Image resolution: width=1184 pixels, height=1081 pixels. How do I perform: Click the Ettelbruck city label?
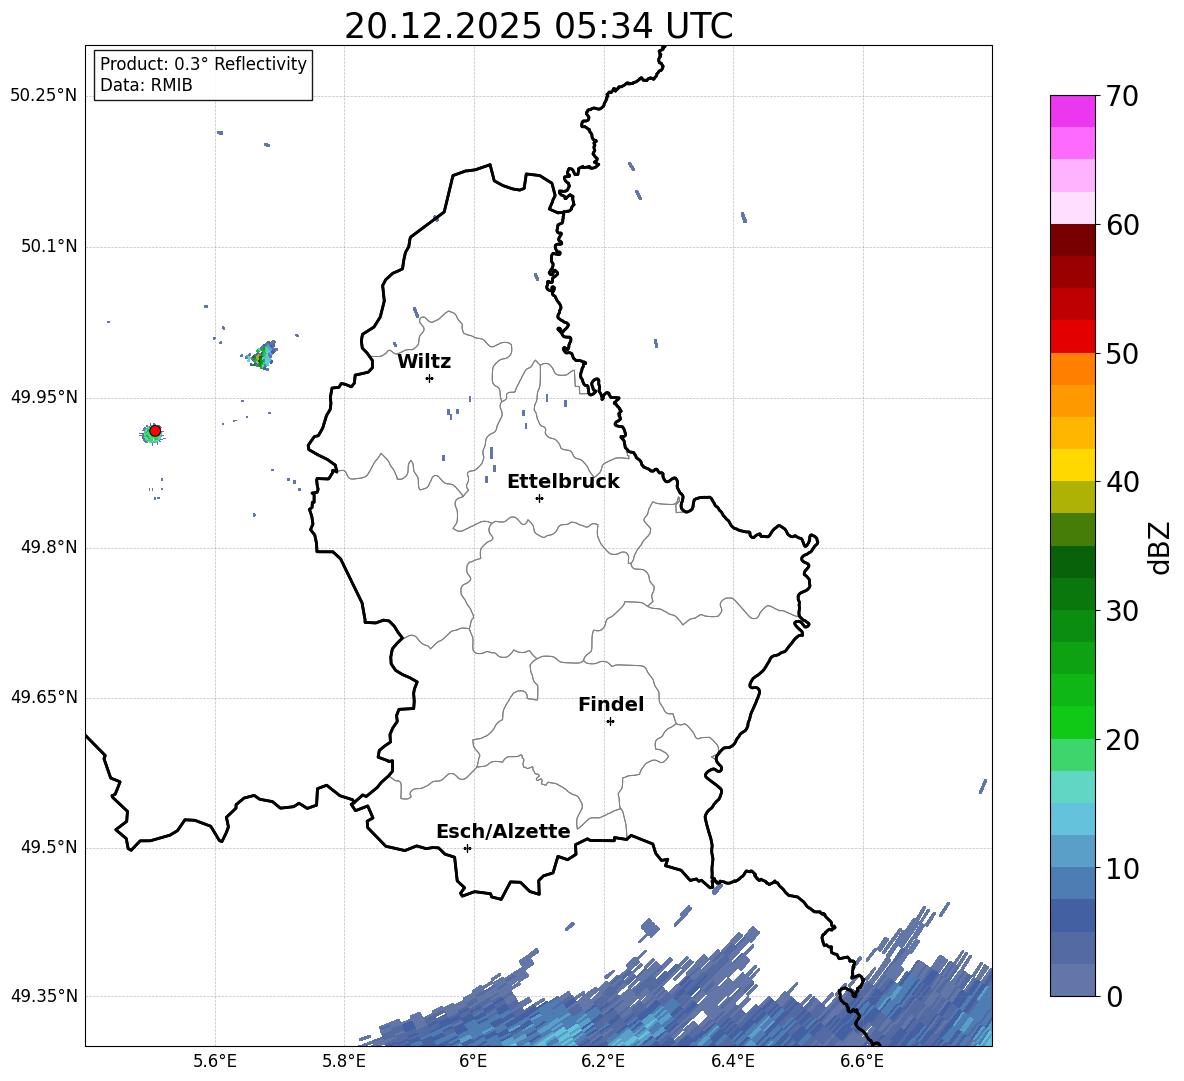click(x=563, y=482)
